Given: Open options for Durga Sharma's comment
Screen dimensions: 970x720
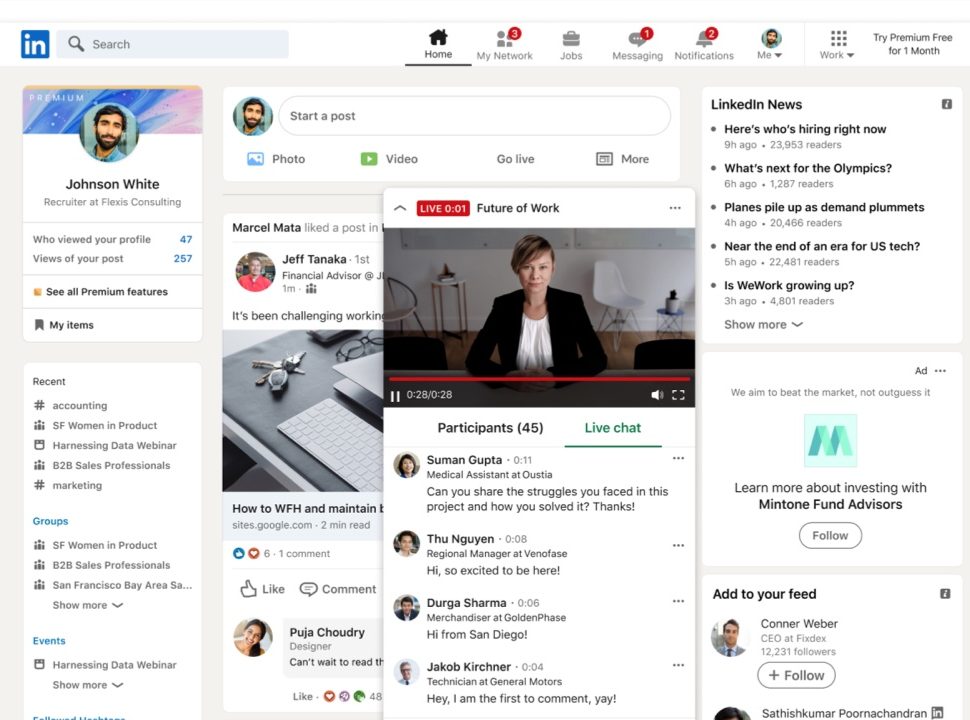Looking at the screenshot, I should pos(678,601).
